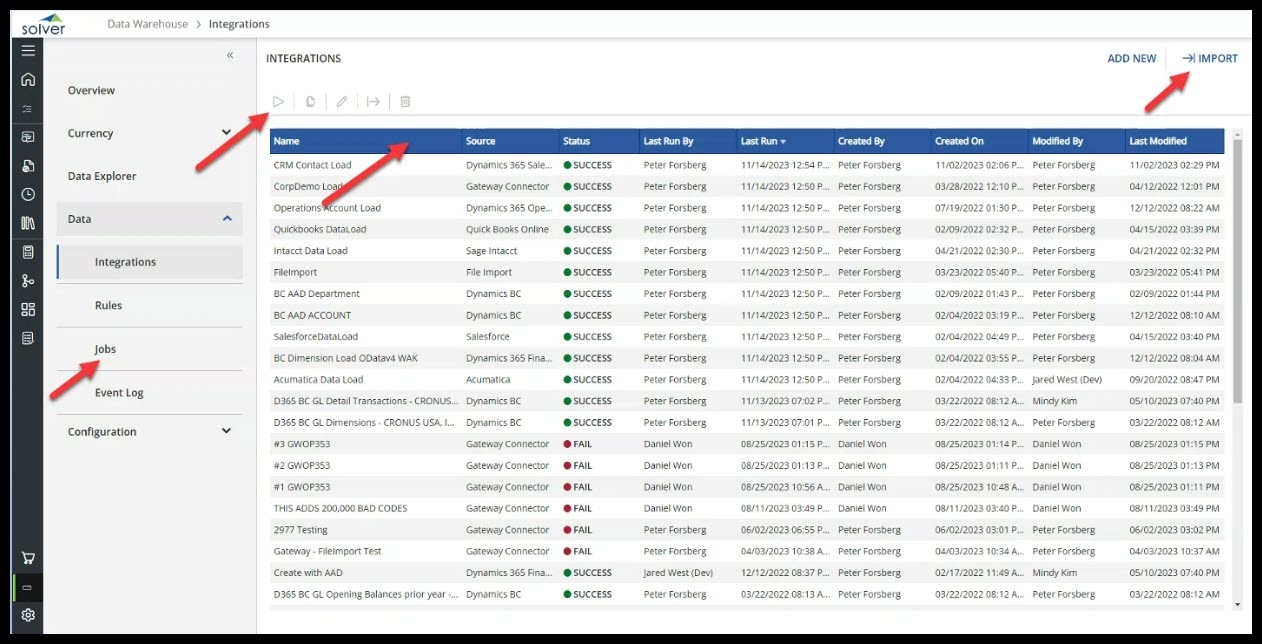Click the Copy integration icon
Screen dimensions: 1262x644
click(311, 101)
